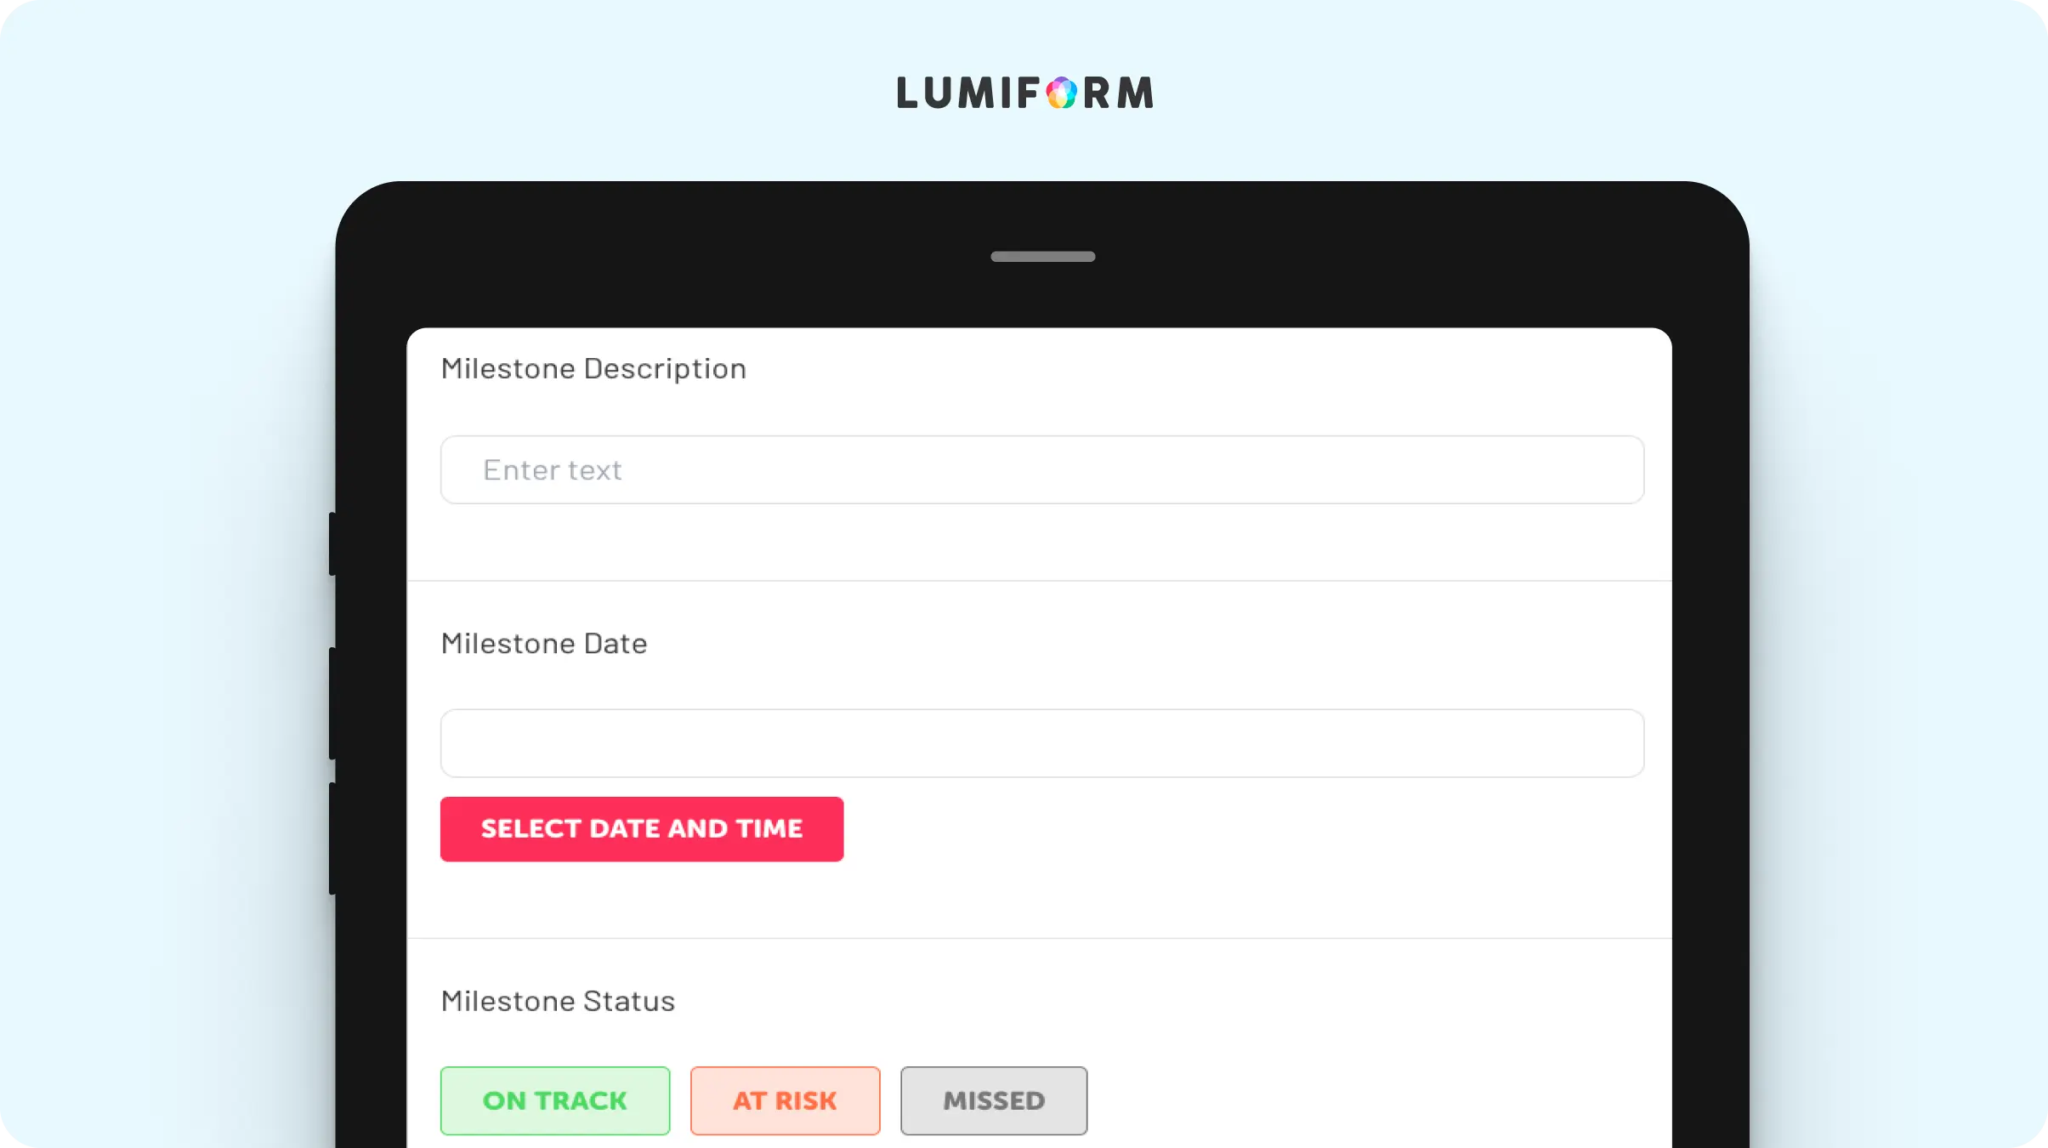The width and height of the screenshot is (2048, 1148).
Task: Tap the tablet speaker bar
Action: 1043,257
